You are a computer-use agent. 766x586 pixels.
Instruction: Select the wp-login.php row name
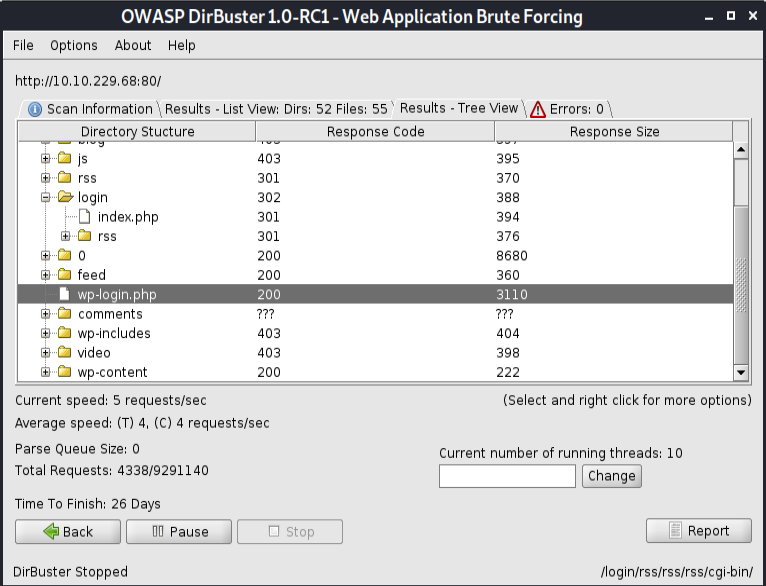tap(117, 294)
